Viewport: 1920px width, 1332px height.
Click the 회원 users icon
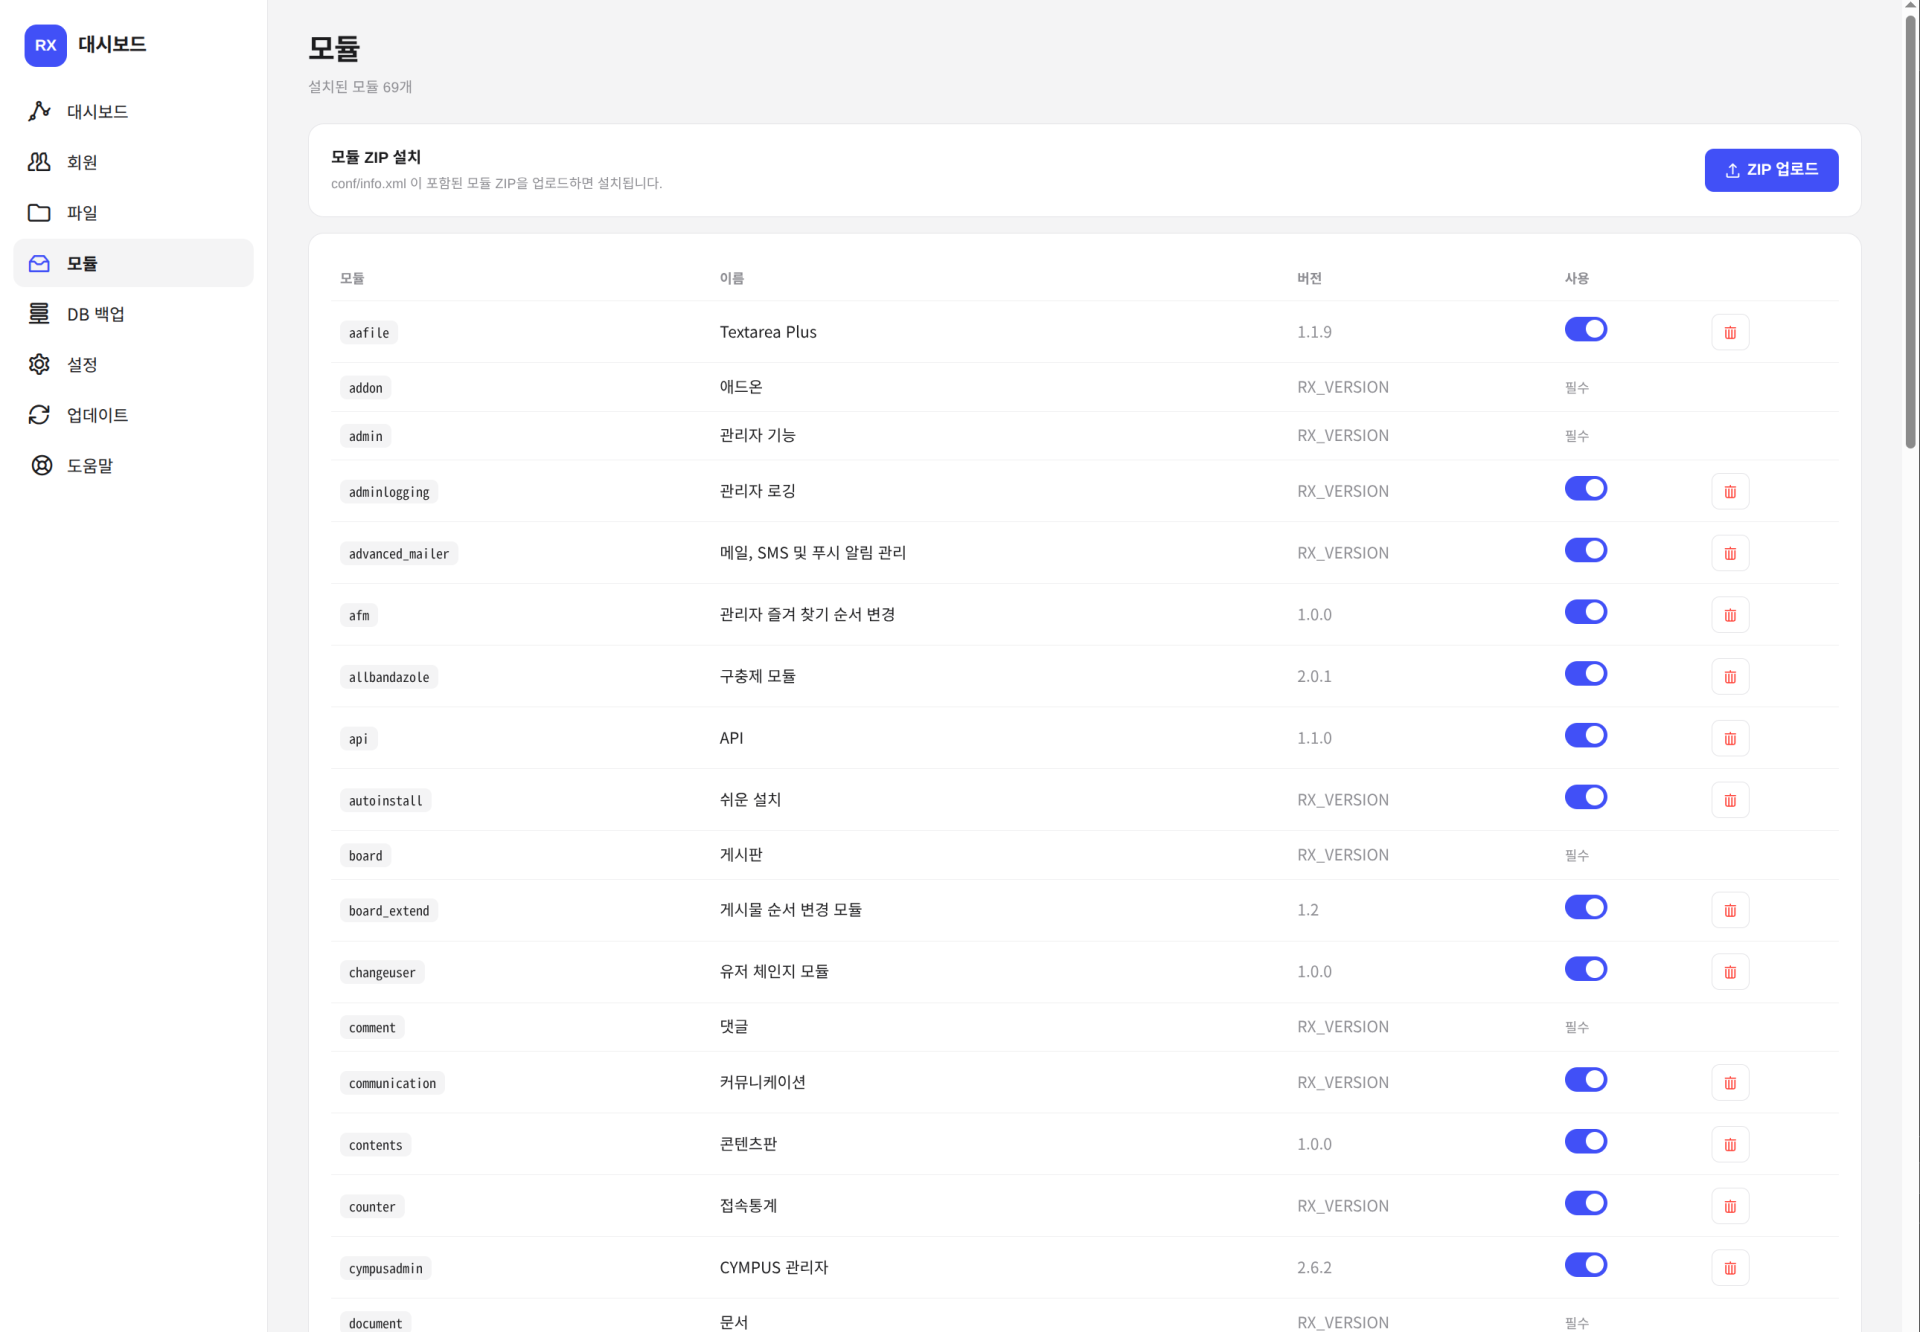pyautogui.click(x=39, y=162)
